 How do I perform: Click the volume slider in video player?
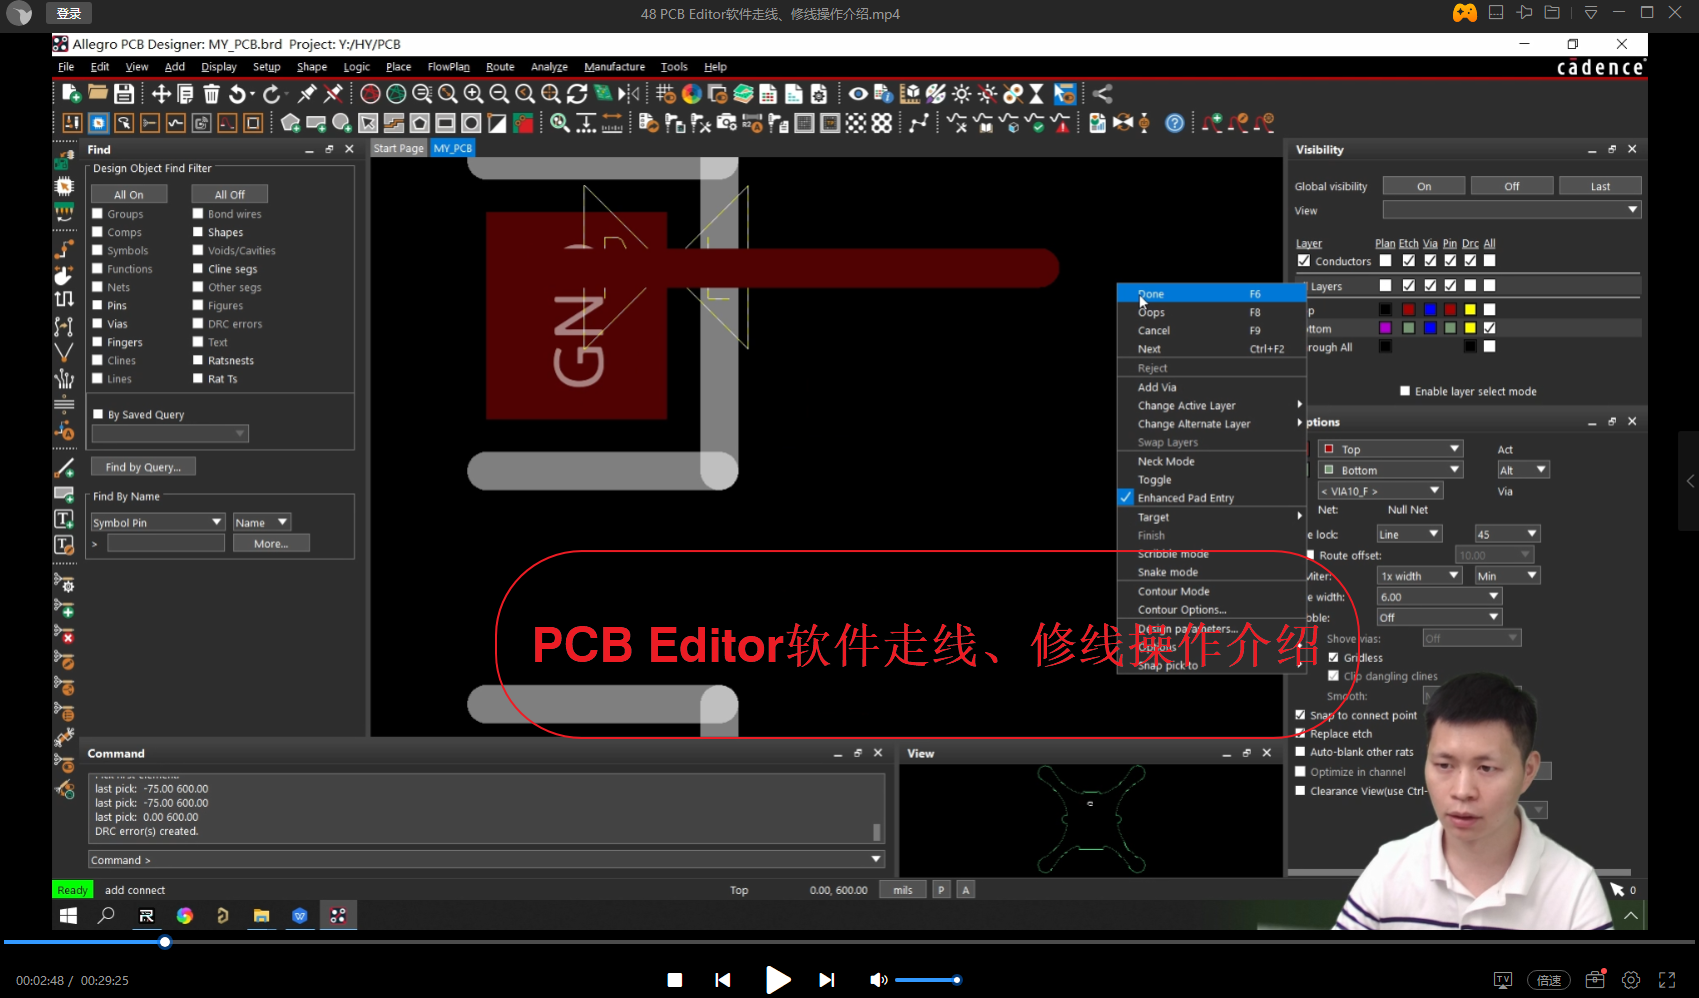tap(927, 980)
